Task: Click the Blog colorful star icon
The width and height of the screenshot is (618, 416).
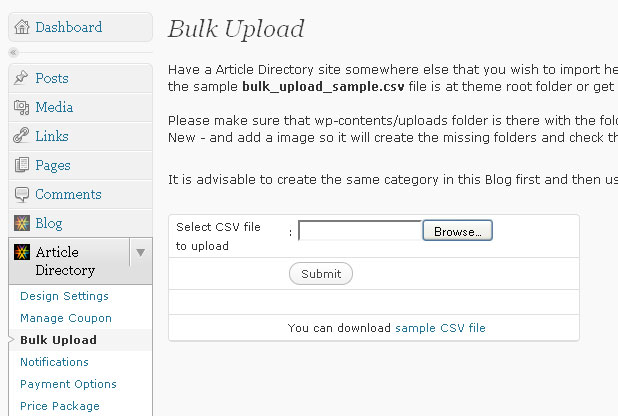Action: pyautogui.click(x=22, y=223)
